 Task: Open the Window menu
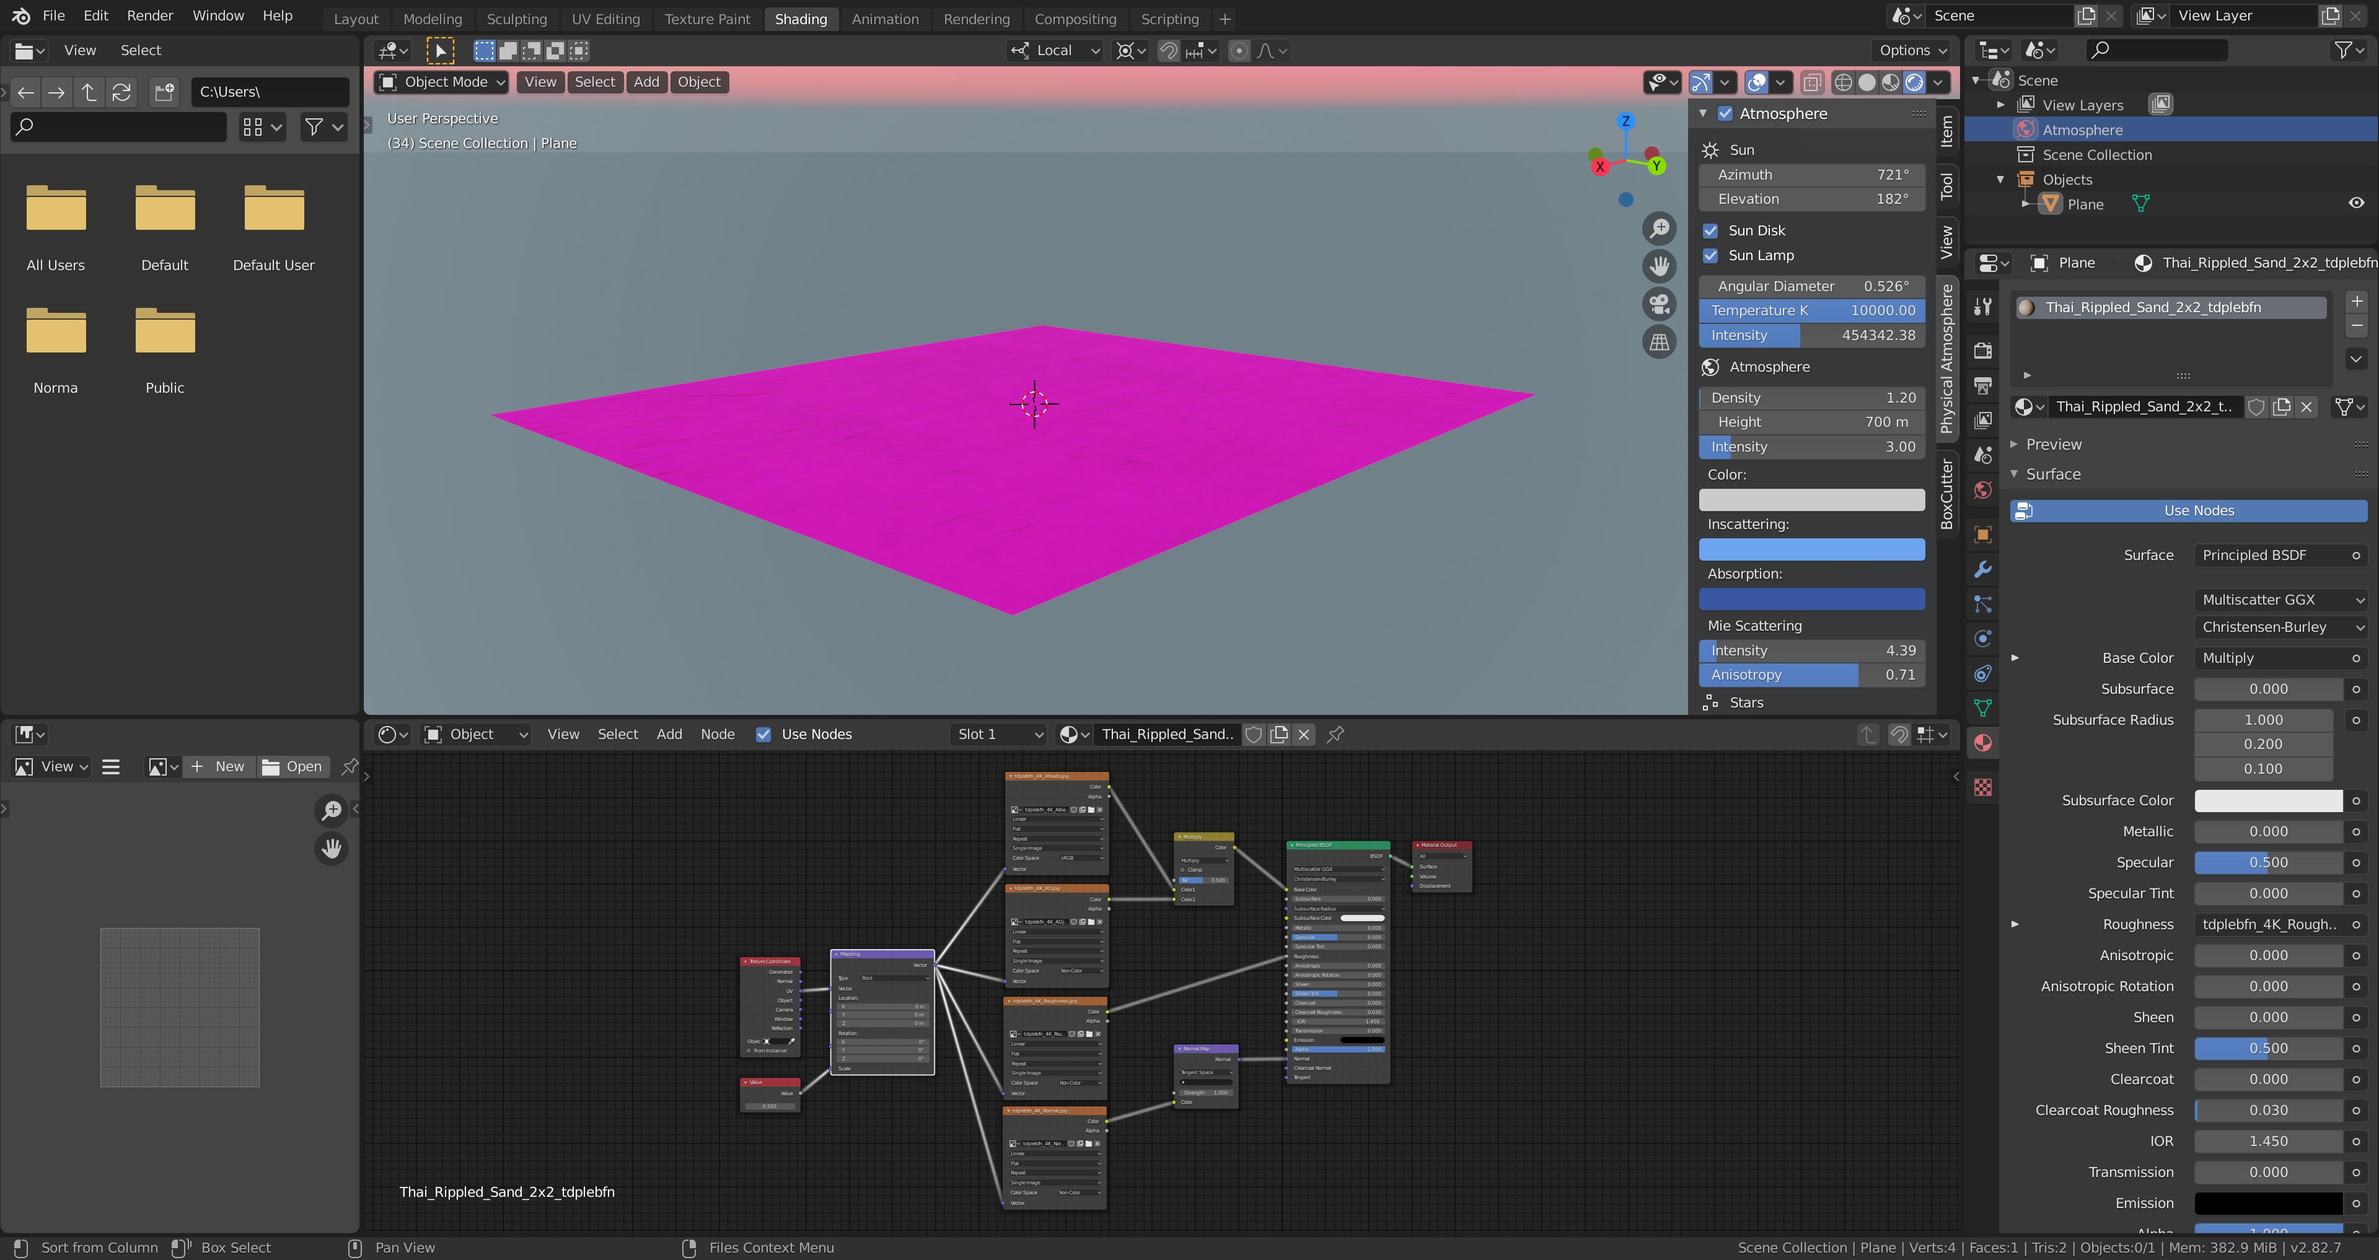(x=217, y=16)
